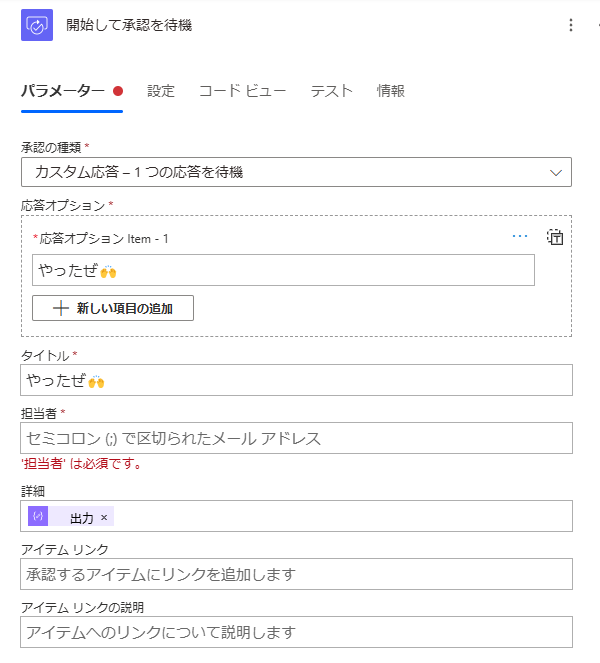Click the アイテム リンクの説明 input field
Screen dimensions: 600x663
coord(296,632)
